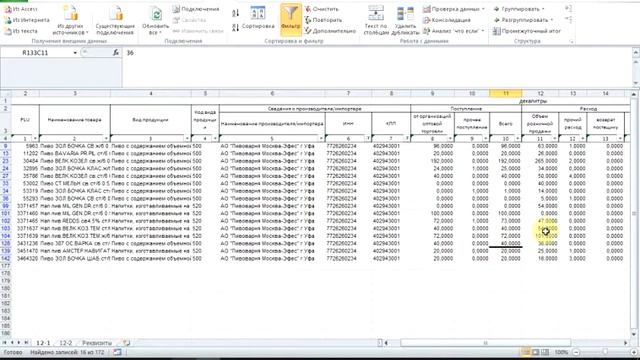
Task: Open filter dropdown for Вид продукции column
Action: (x=187, y=139)
